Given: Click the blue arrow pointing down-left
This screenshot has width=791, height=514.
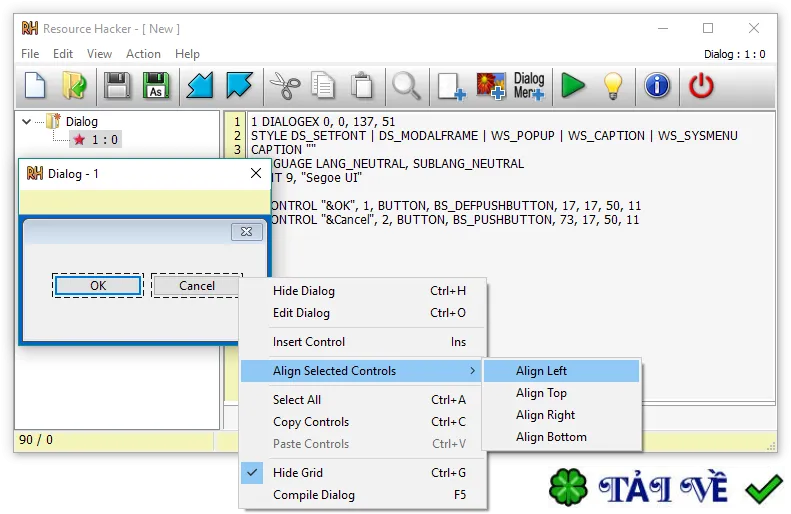Looking at the screenshot, I should pos(200,86).
